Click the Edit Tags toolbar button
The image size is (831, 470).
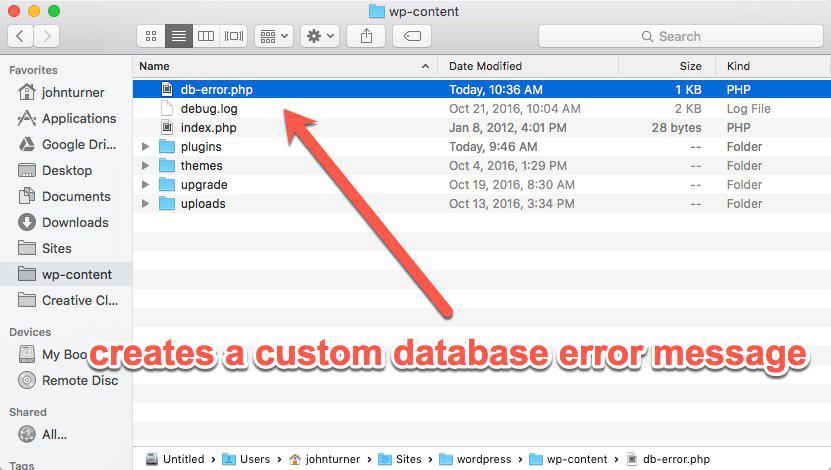[x=412, y=37]
